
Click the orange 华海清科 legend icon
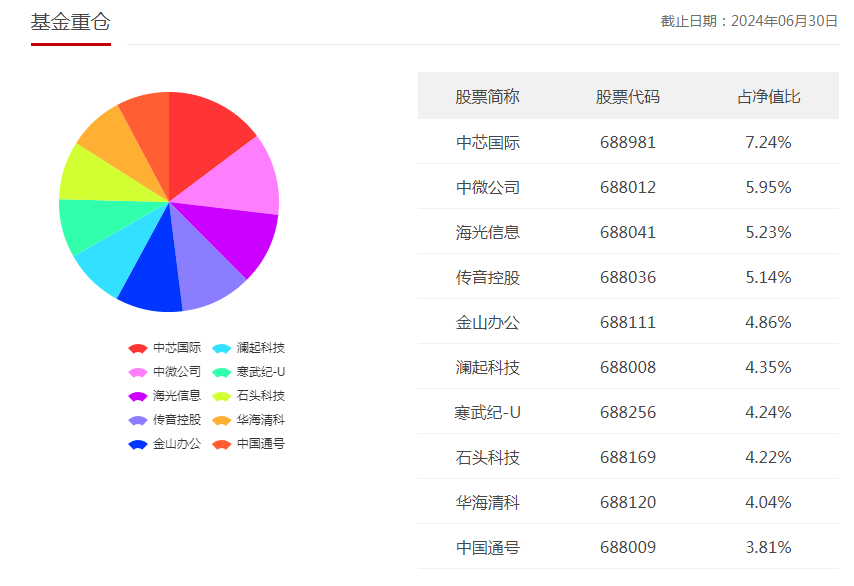(222, 420)
